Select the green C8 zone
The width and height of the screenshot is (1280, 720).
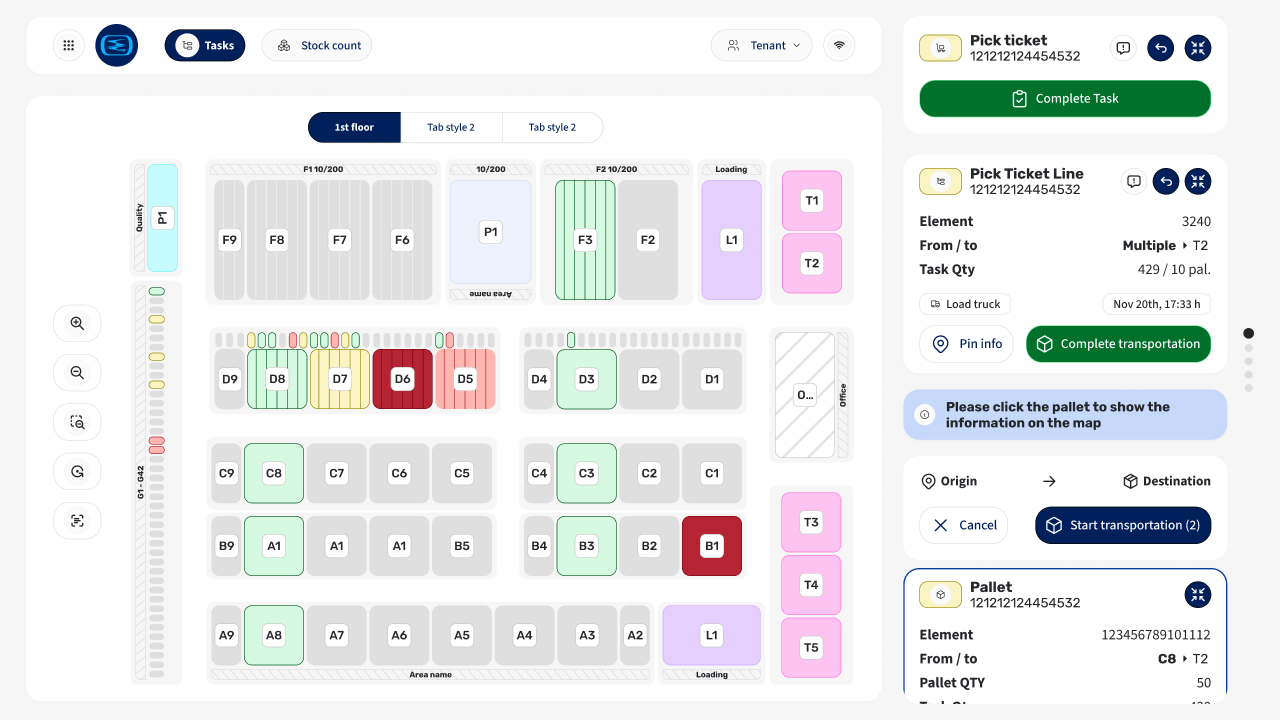point(274,473)
